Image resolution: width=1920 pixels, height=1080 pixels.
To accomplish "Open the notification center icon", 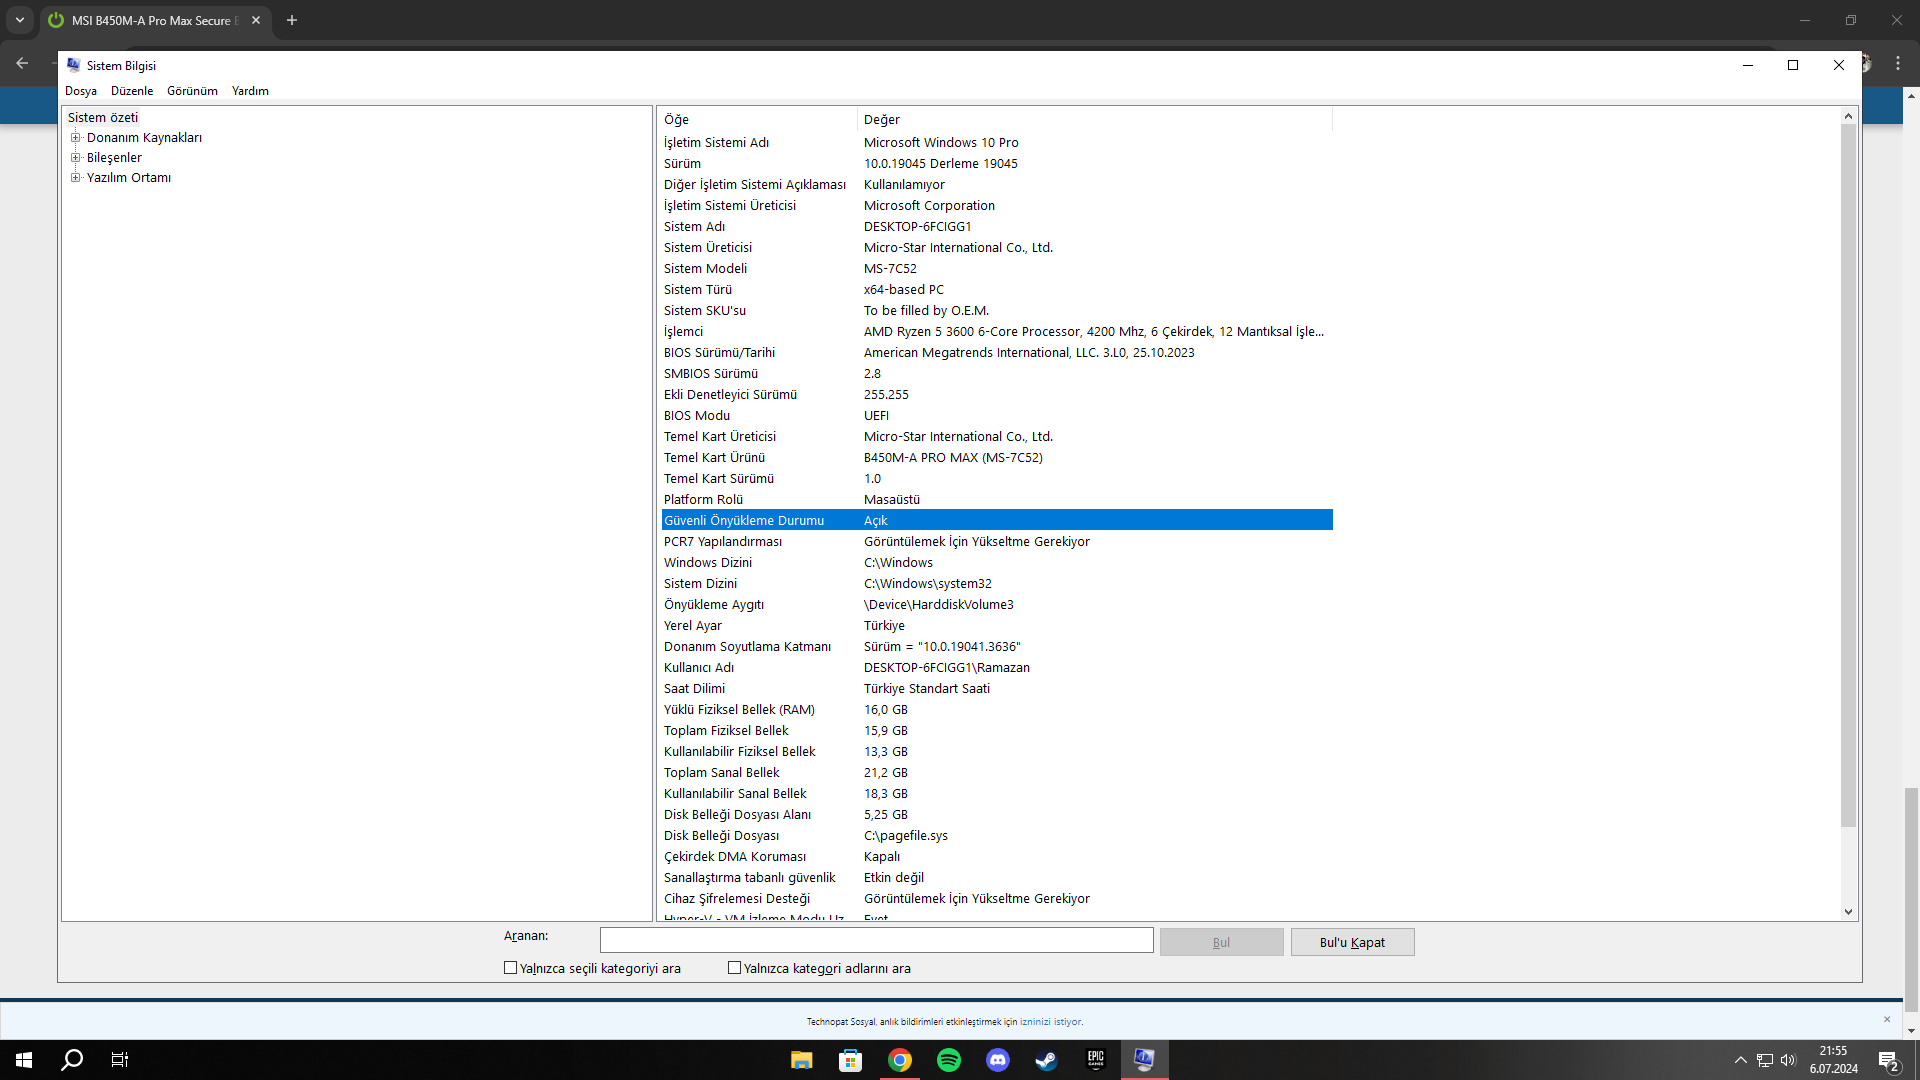I will [x=1888, y=1061].
